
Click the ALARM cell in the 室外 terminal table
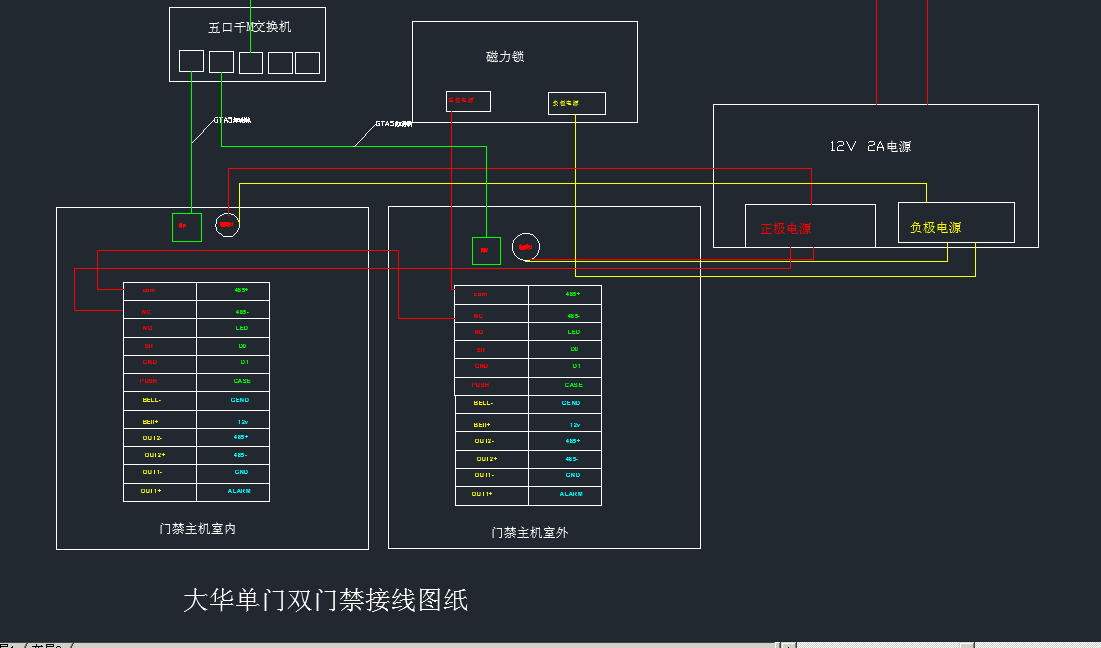tap(565, 496)
